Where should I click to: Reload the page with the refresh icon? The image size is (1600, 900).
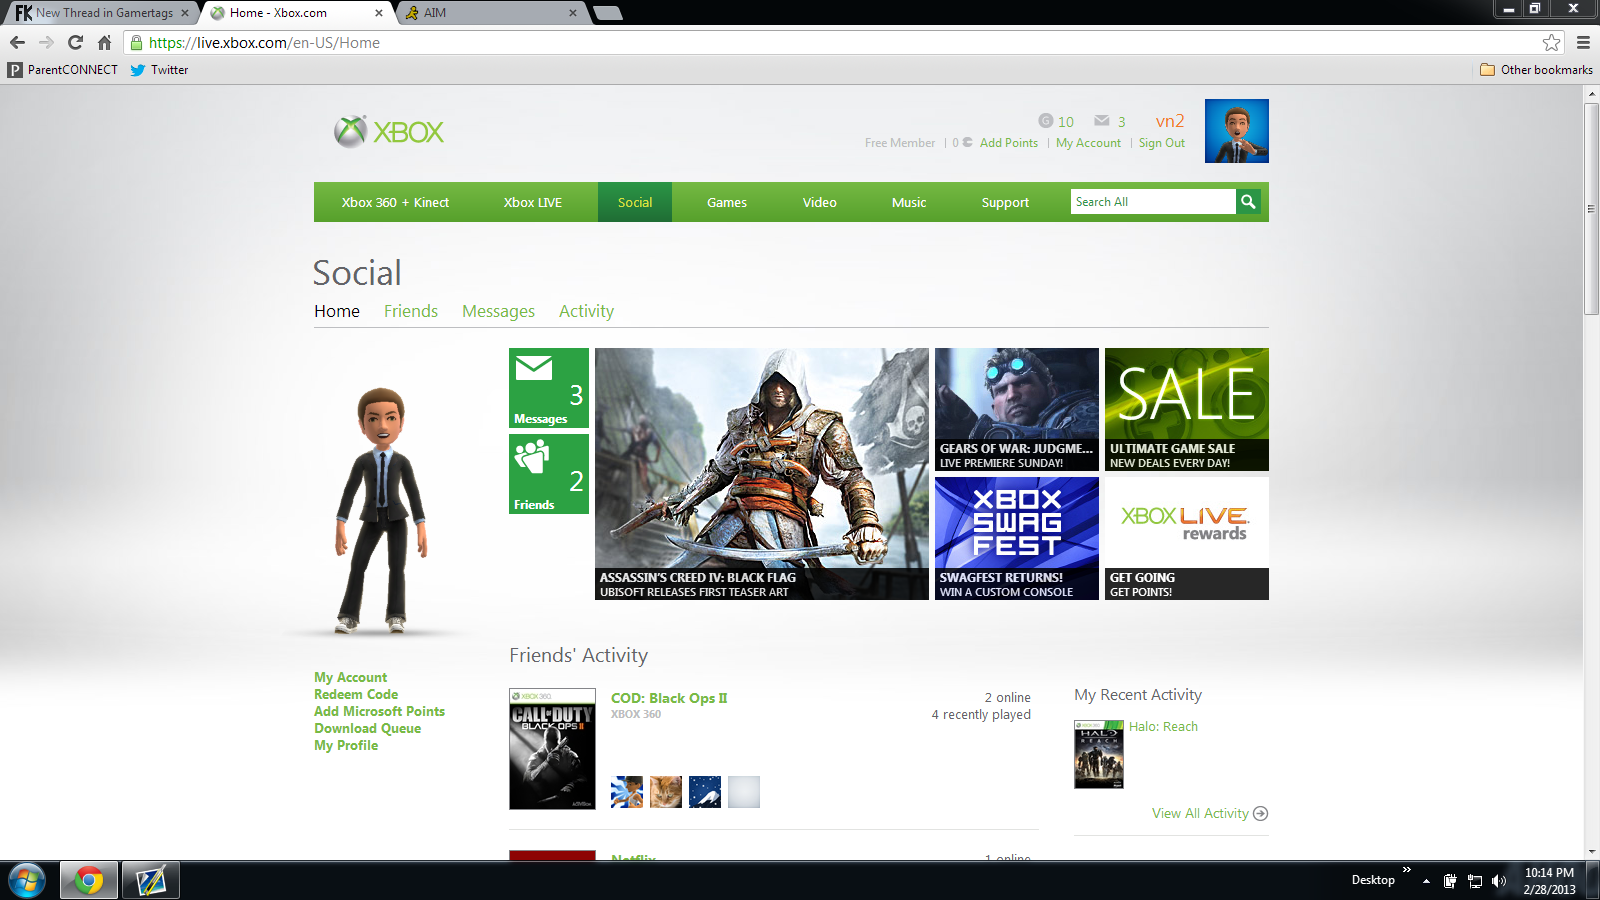coord(75,42)
